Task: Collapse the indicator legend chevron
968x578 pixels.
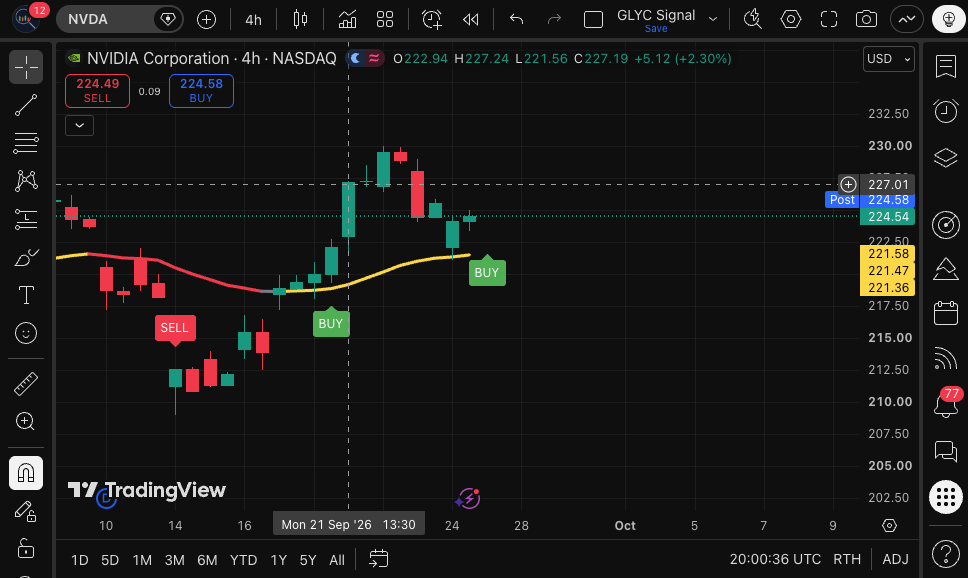Action: point(80,125)
